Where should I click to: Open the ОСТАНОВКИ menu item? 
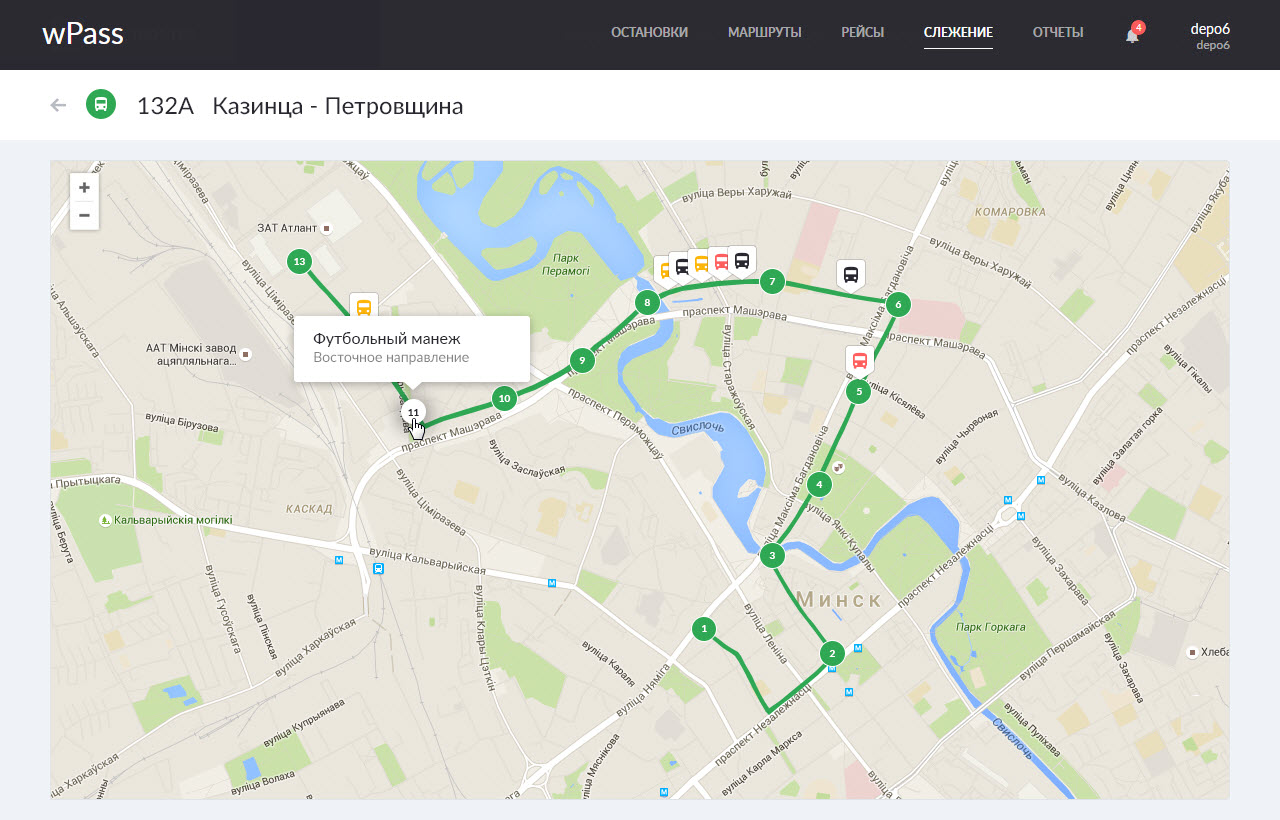click(x=649, y=33)
